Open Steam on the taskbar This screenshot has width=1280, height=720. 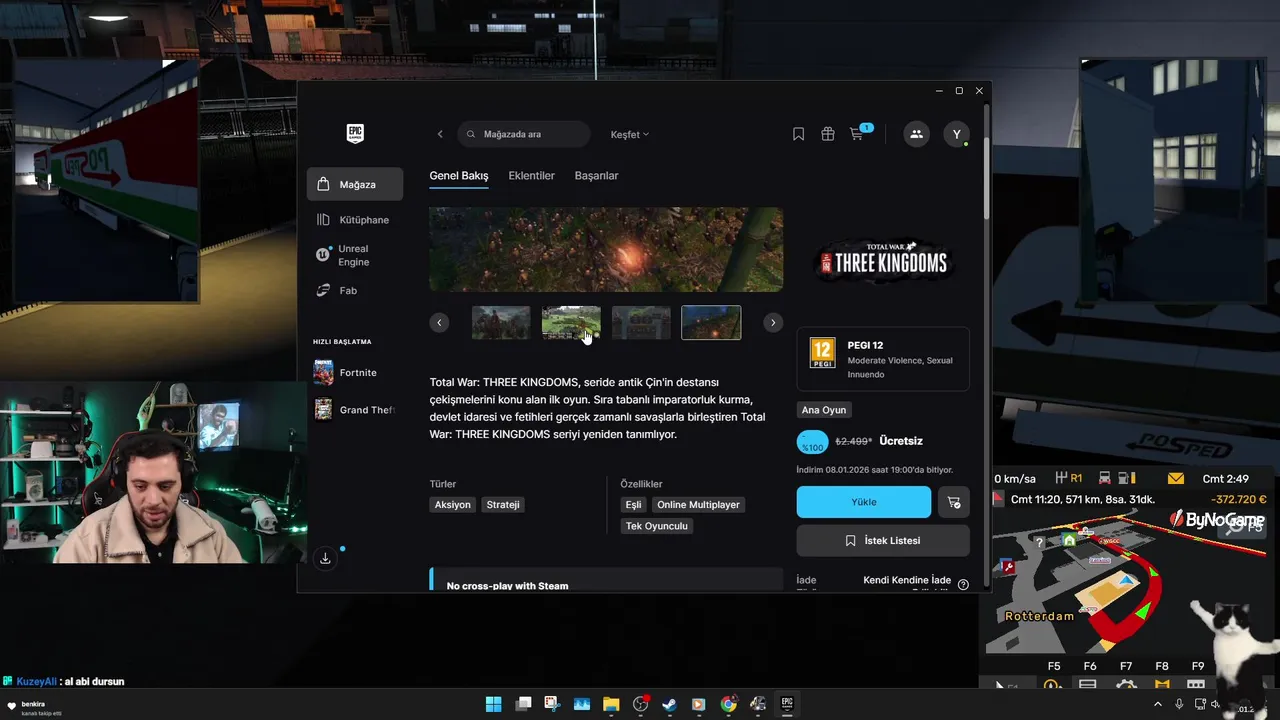tap(669, 704)
